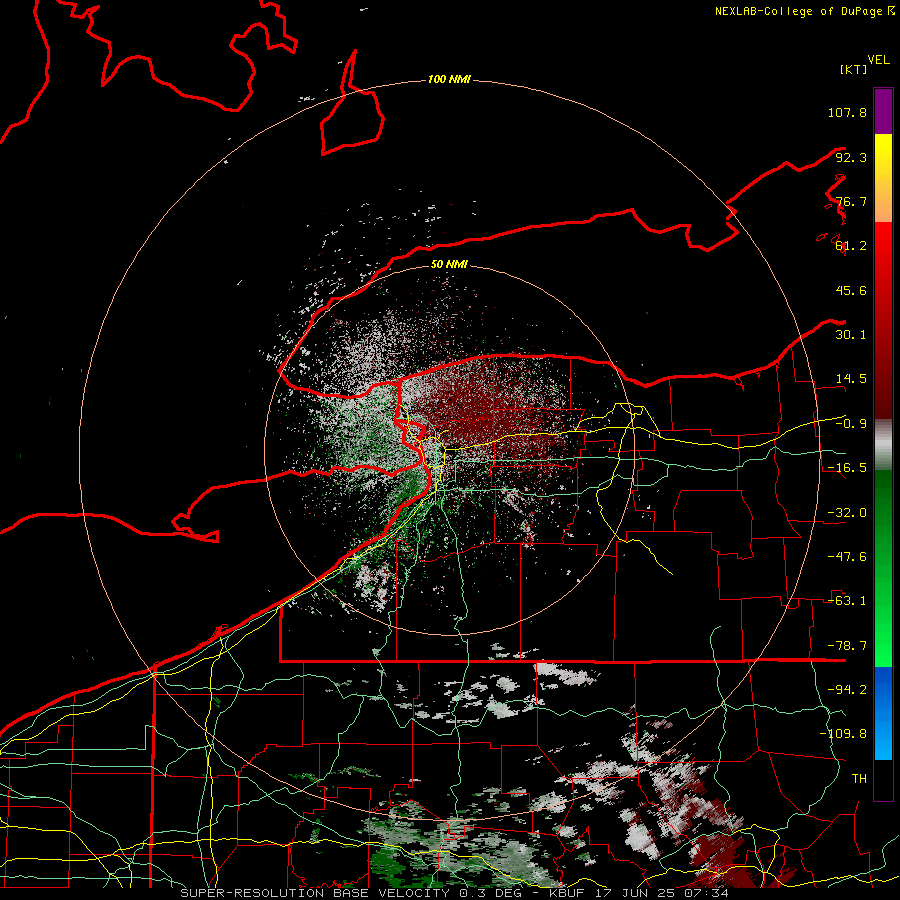
Task: Click the 61.2 legend value
Action: (x=851, y=246)
